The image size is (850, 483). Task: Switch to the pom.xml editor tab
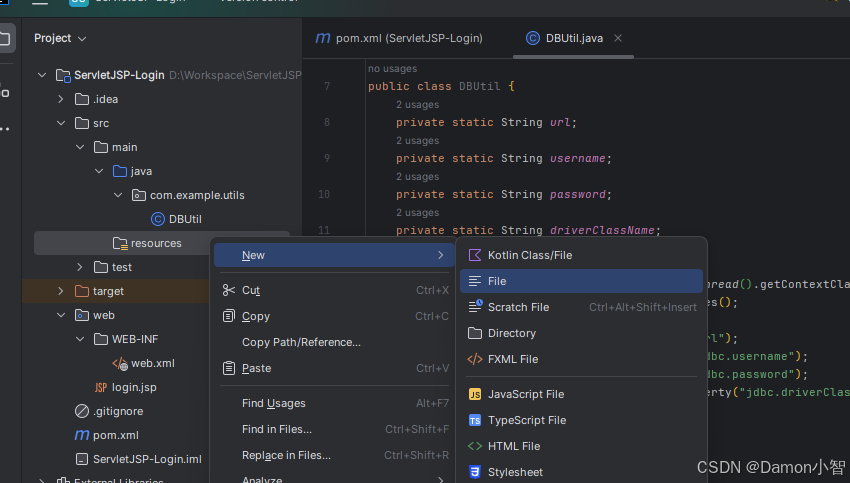coord(399,38)
